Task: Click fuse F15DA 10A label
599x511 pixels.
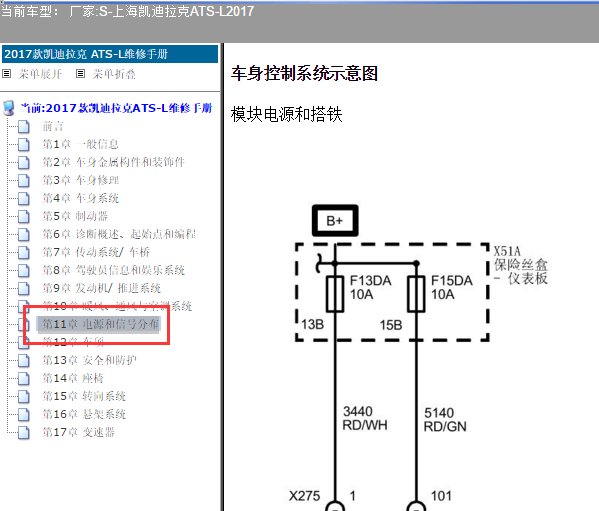Action: (452, 288)
